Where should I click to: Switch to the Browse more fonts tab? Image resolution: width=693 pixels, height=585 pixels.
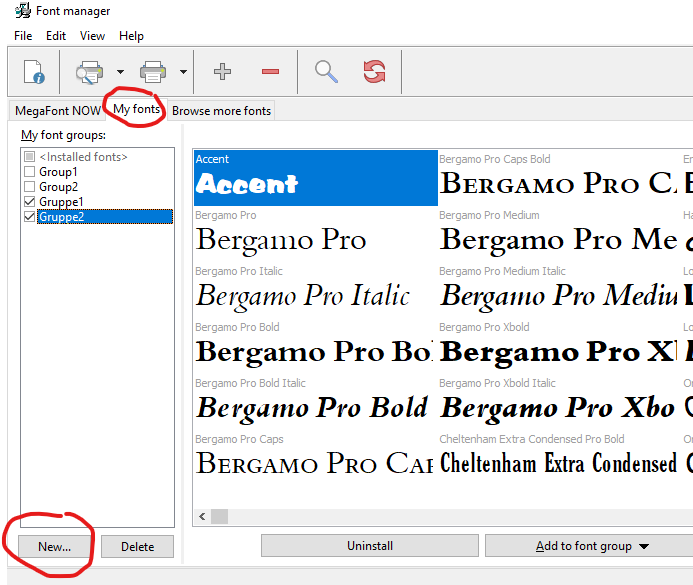[221, 111]
